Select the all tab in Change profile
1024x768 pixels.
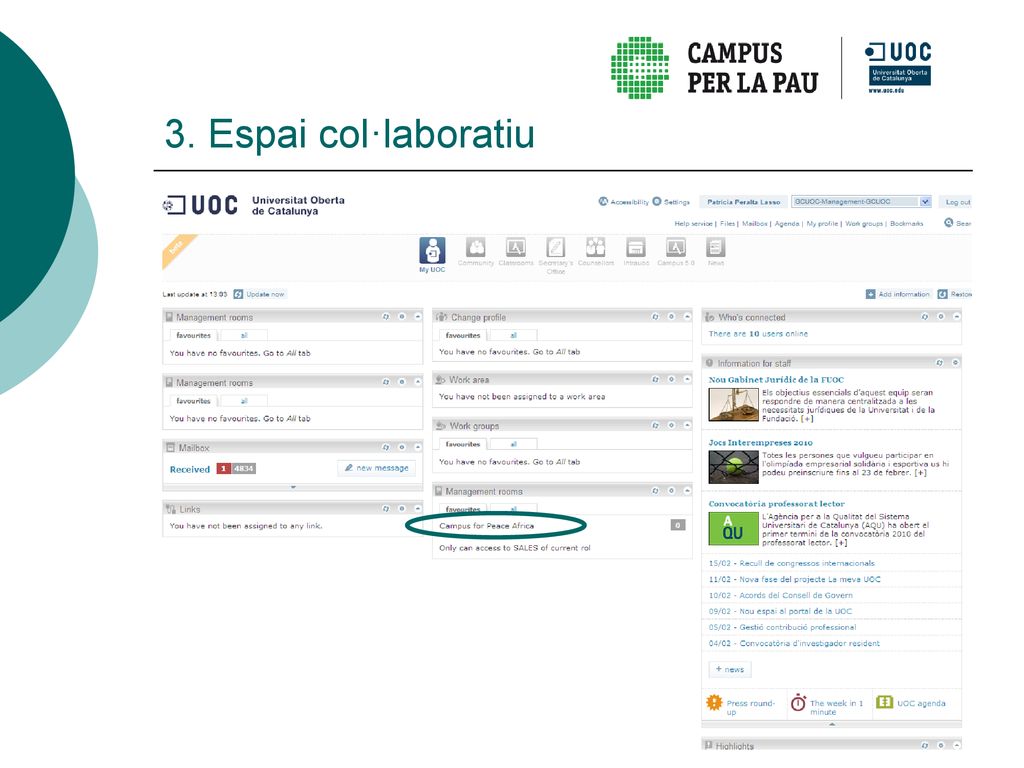(513, 335)
